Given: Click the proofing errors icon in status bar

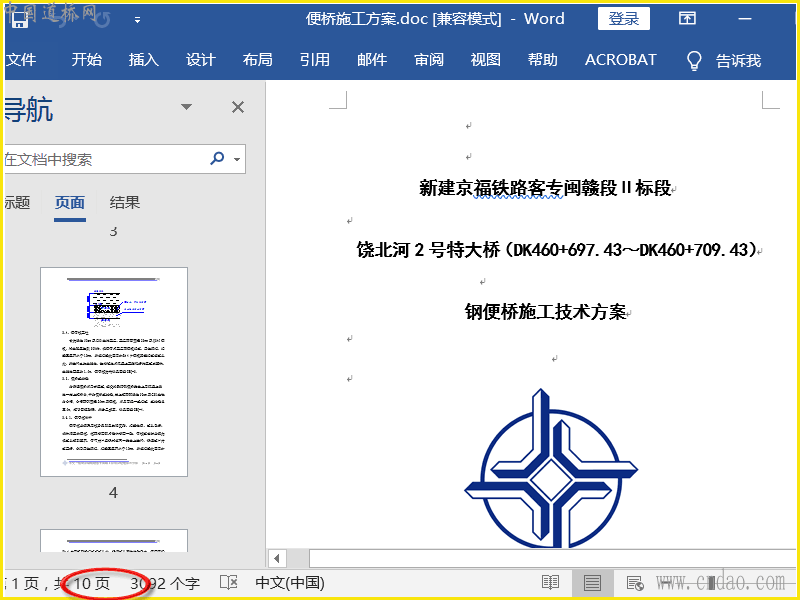Looking at the screenshot, I should click(229, 583).
